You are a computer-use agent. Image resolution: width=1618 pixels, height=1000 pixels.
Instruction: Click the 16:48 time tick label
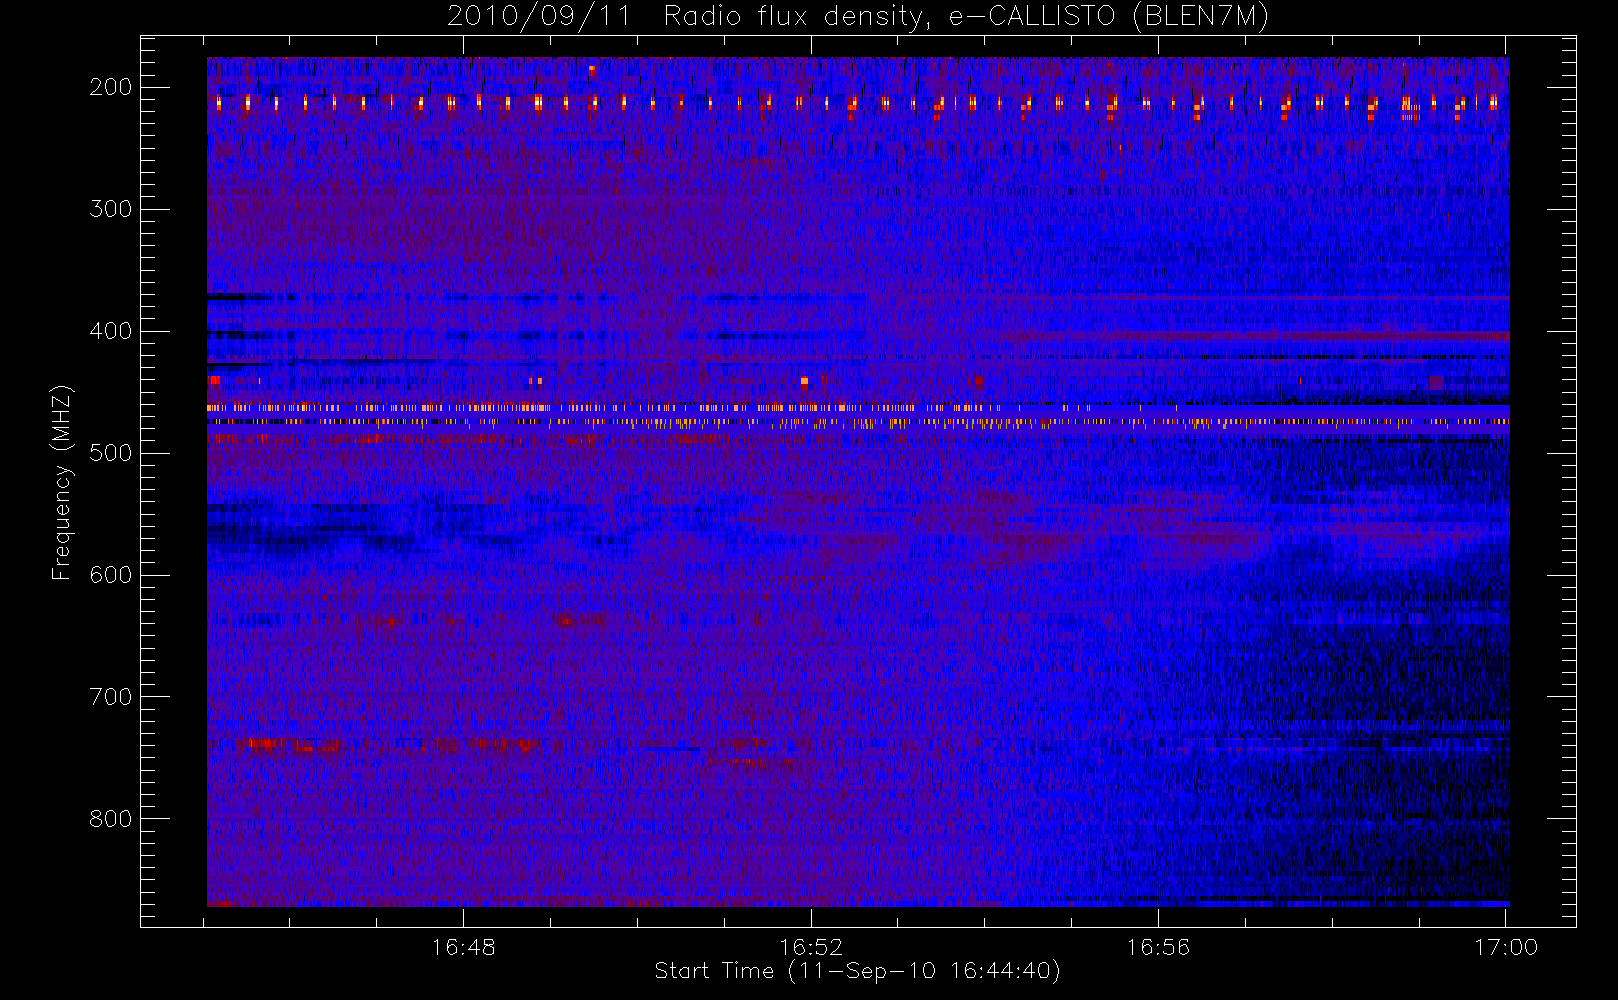click(463, 947)
